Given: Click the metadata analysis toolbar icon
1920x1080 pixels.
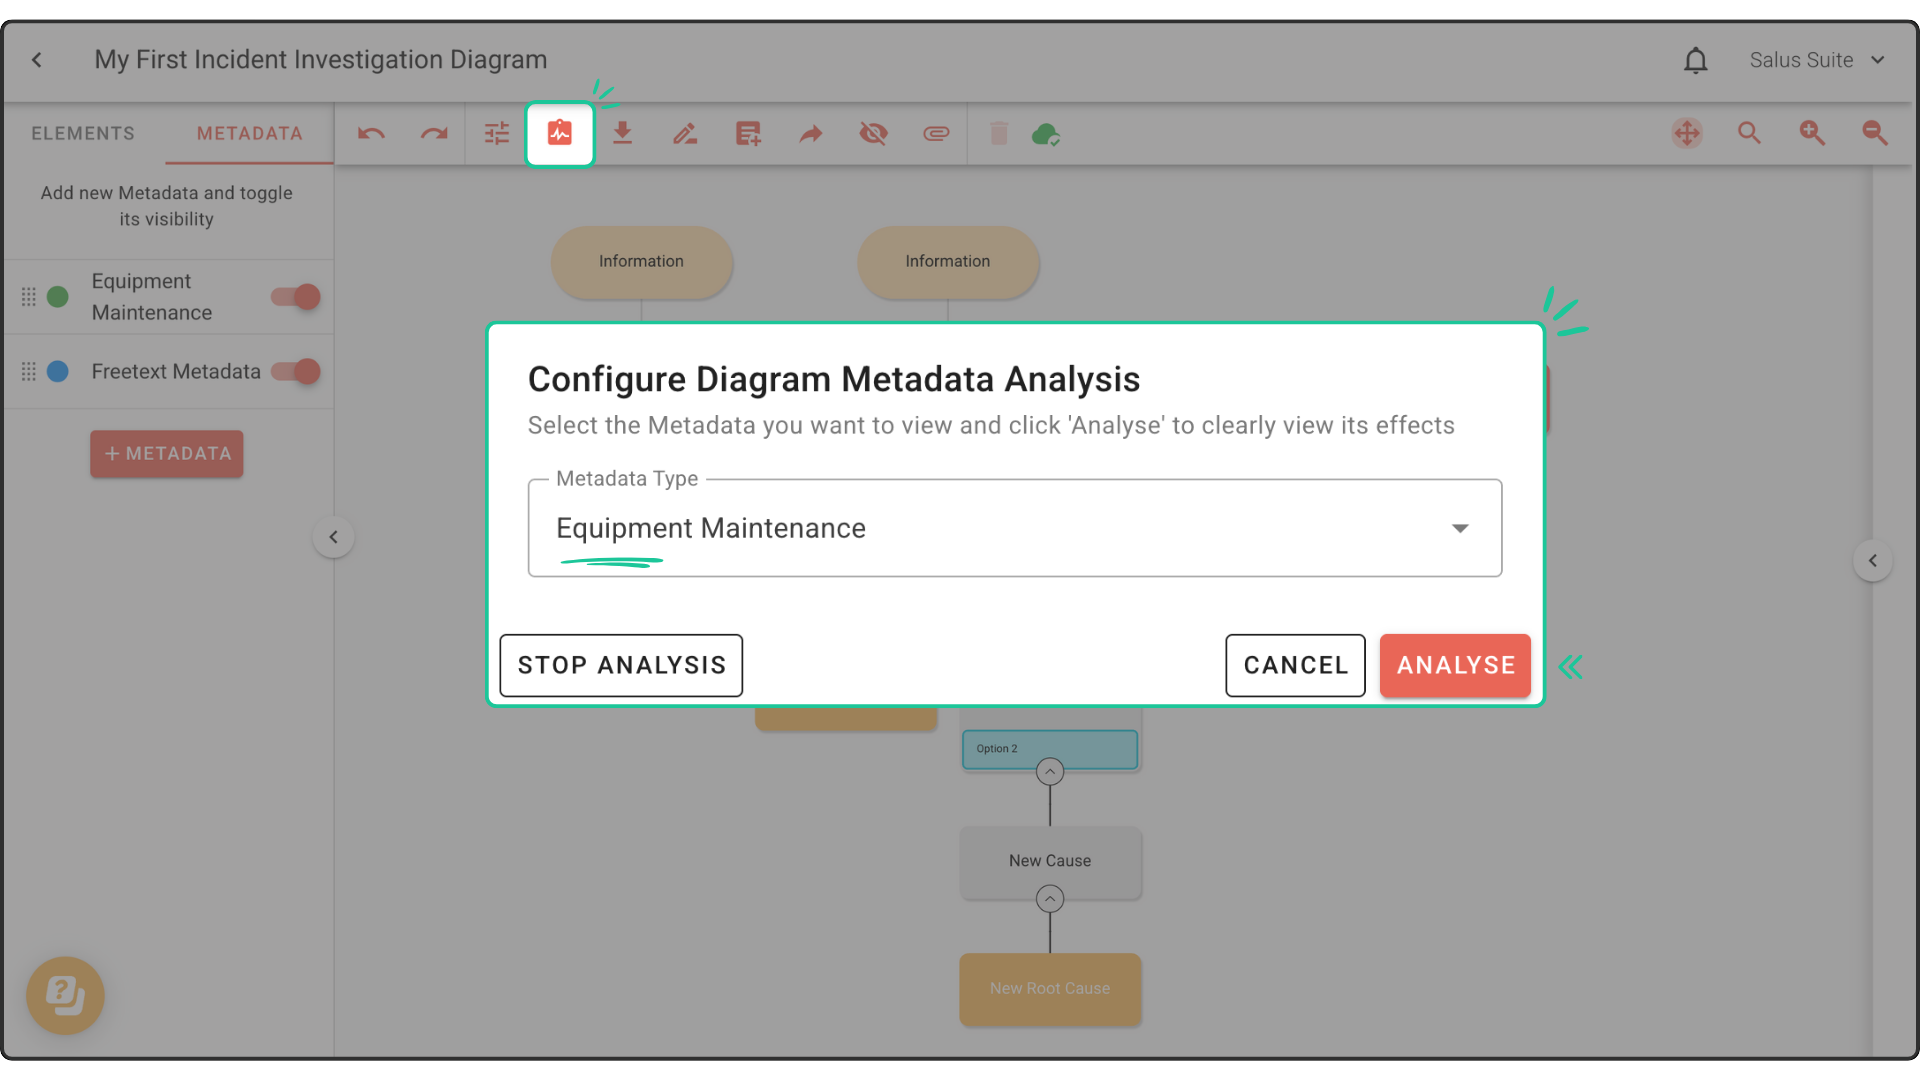Looking at the screenshot, I should pyautogui.click(x=559, y=133).
